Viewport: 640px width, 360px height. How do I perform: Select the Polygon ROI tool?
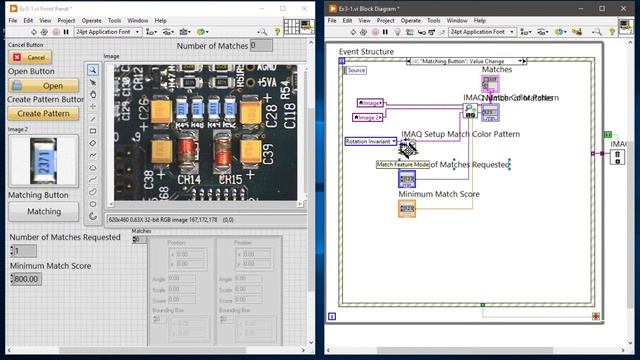point(93,167)
